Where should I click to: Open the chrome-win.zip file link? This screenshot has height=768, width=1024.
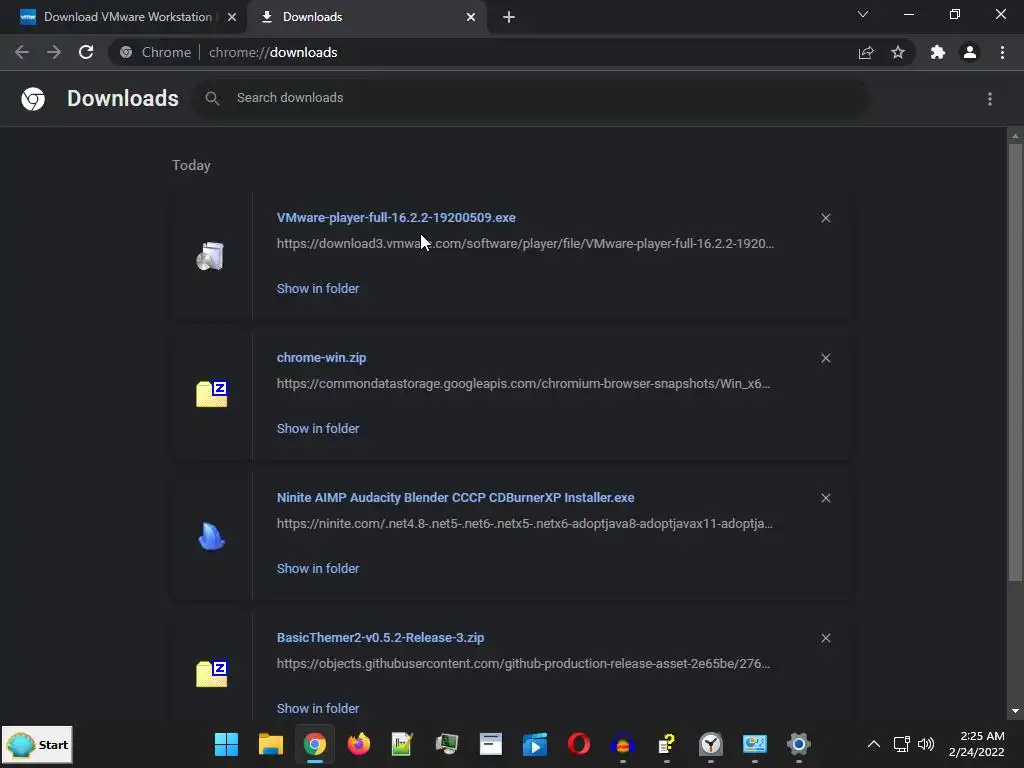[321, 357]
